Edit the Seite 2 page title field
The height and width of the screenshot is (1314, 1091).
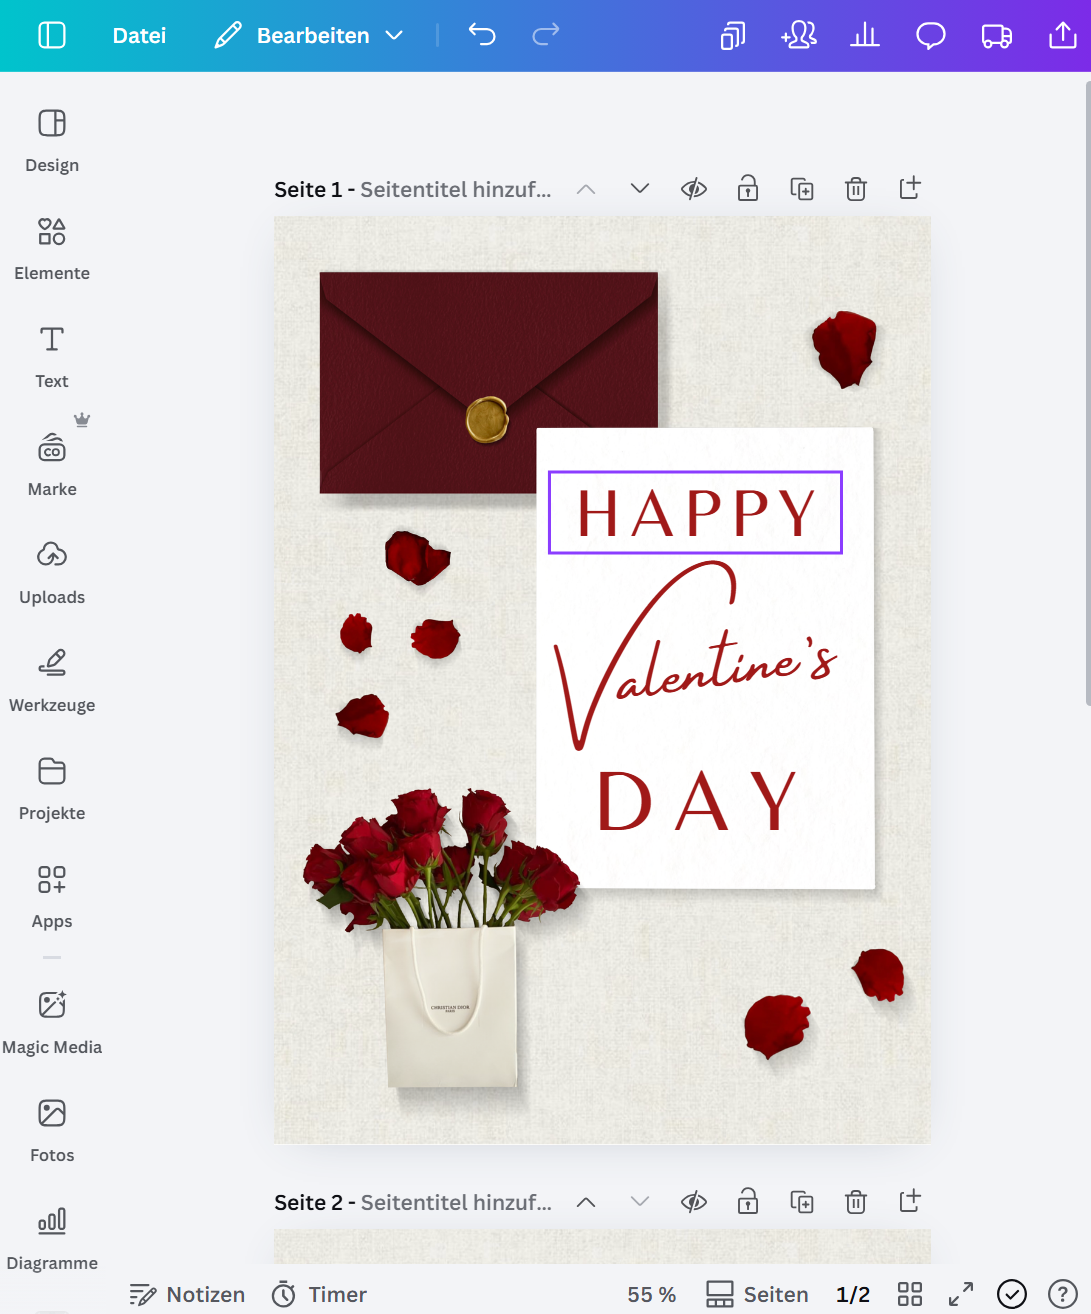(x=455, y=1202)
